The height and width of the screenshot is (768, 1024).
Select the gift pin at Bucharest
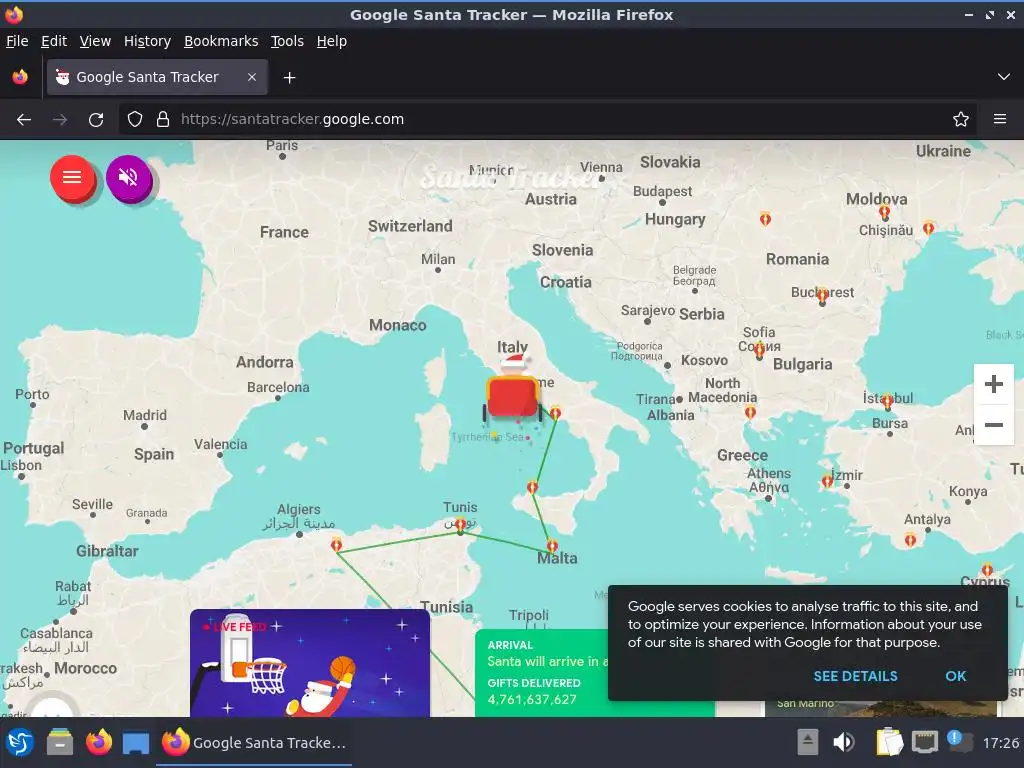pyautogui.click(x=823, y=295)
